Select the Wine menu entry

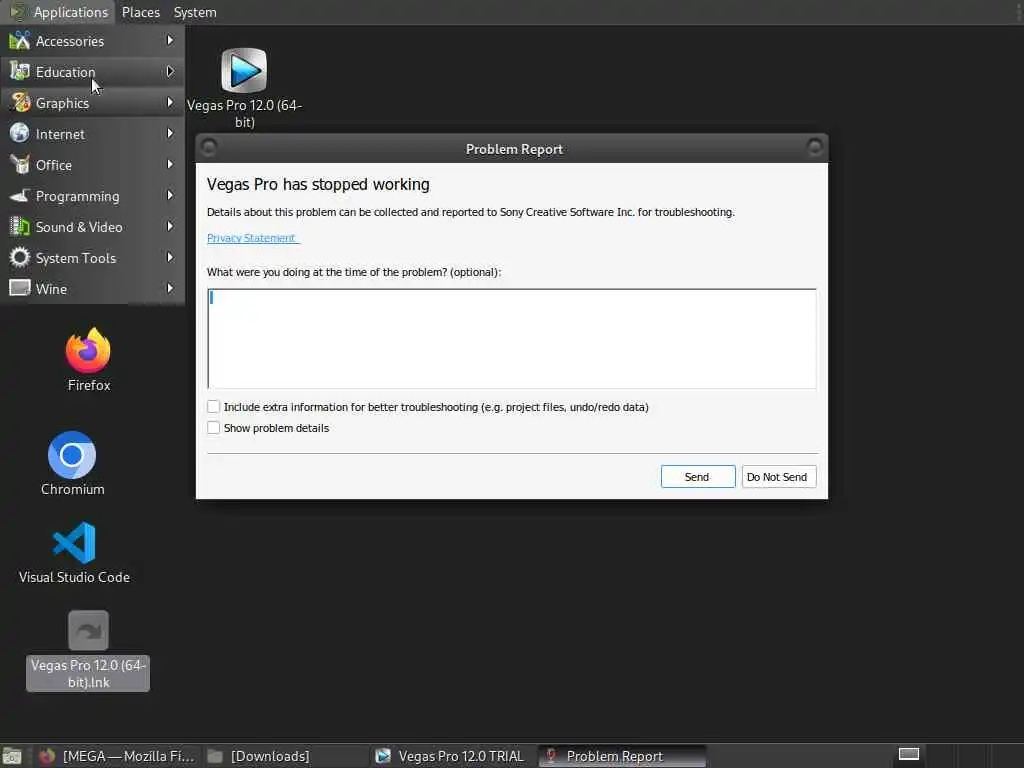[x=93, y=288]
